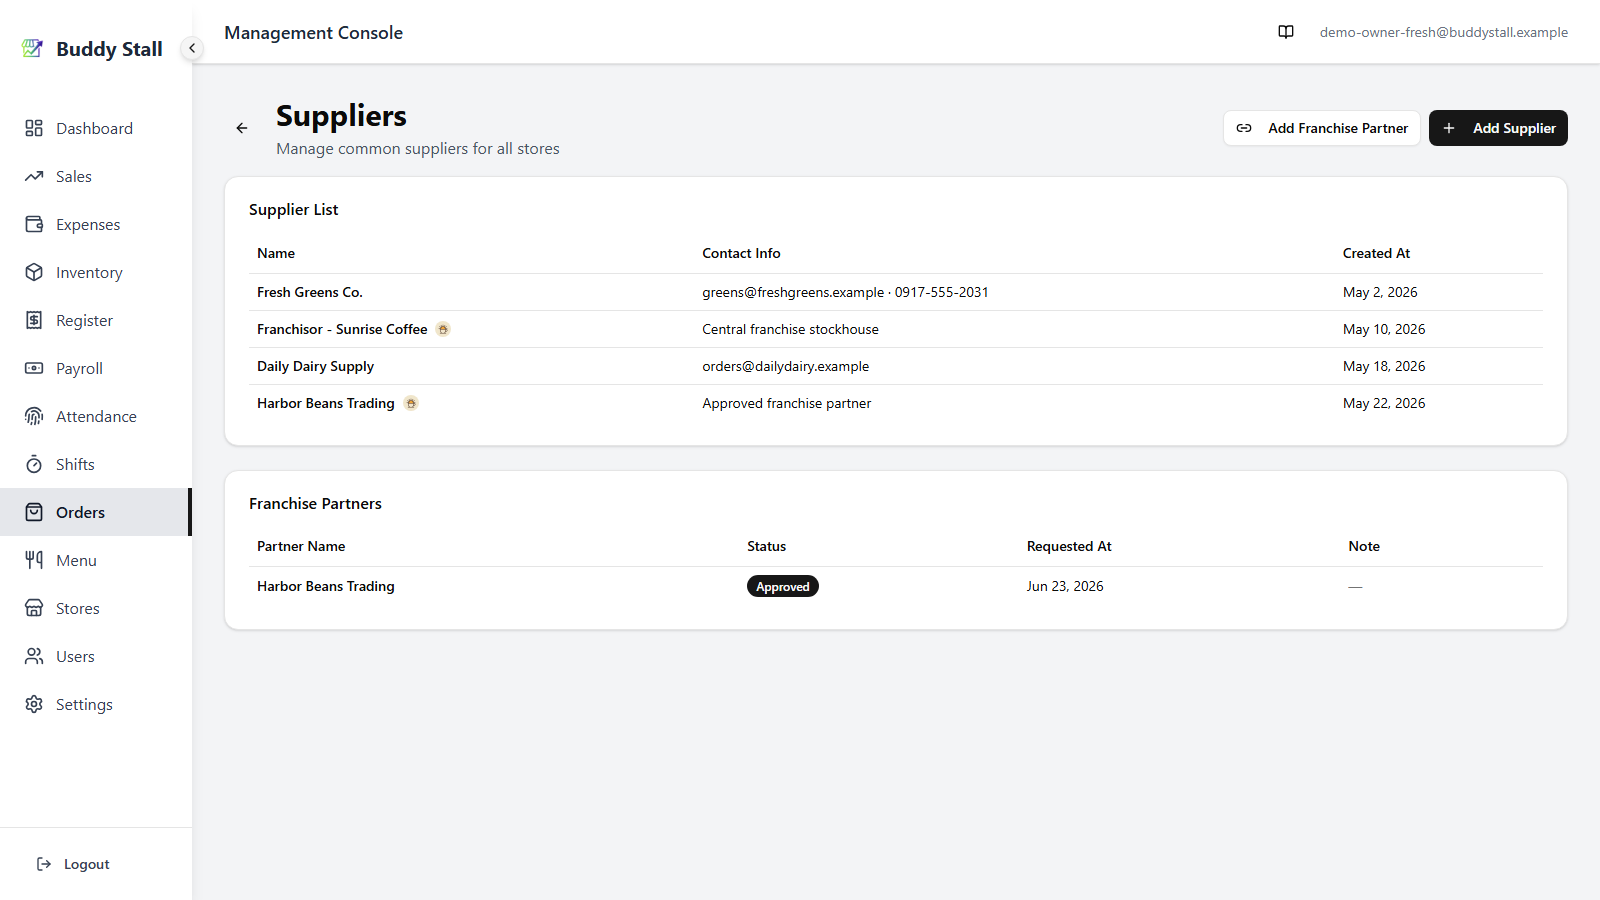Viewport: 1600px width, 900px height.
Task: Click the Add Supplier button
Action: click(1498, 128)
